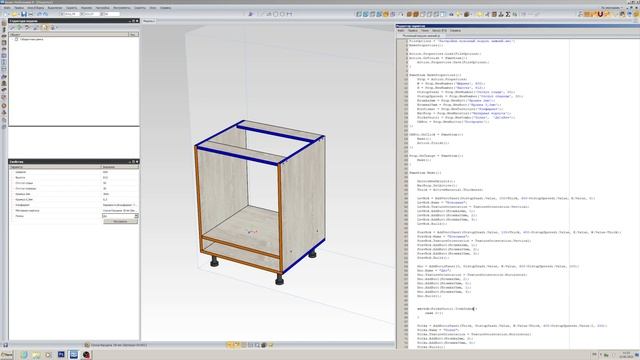Click the highlighted yellow icon in the bottom view toolbar

[229, 345]
